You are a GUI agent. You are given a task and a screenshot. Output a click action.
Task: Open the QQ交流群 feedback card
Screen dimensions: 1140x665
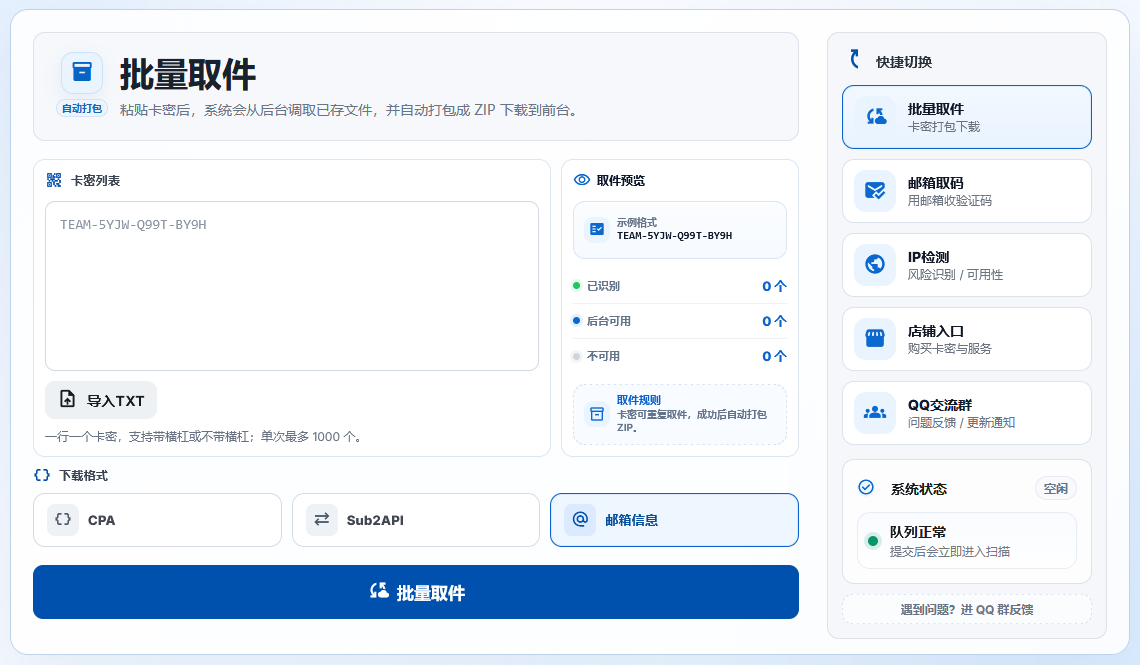click(967, 413)
